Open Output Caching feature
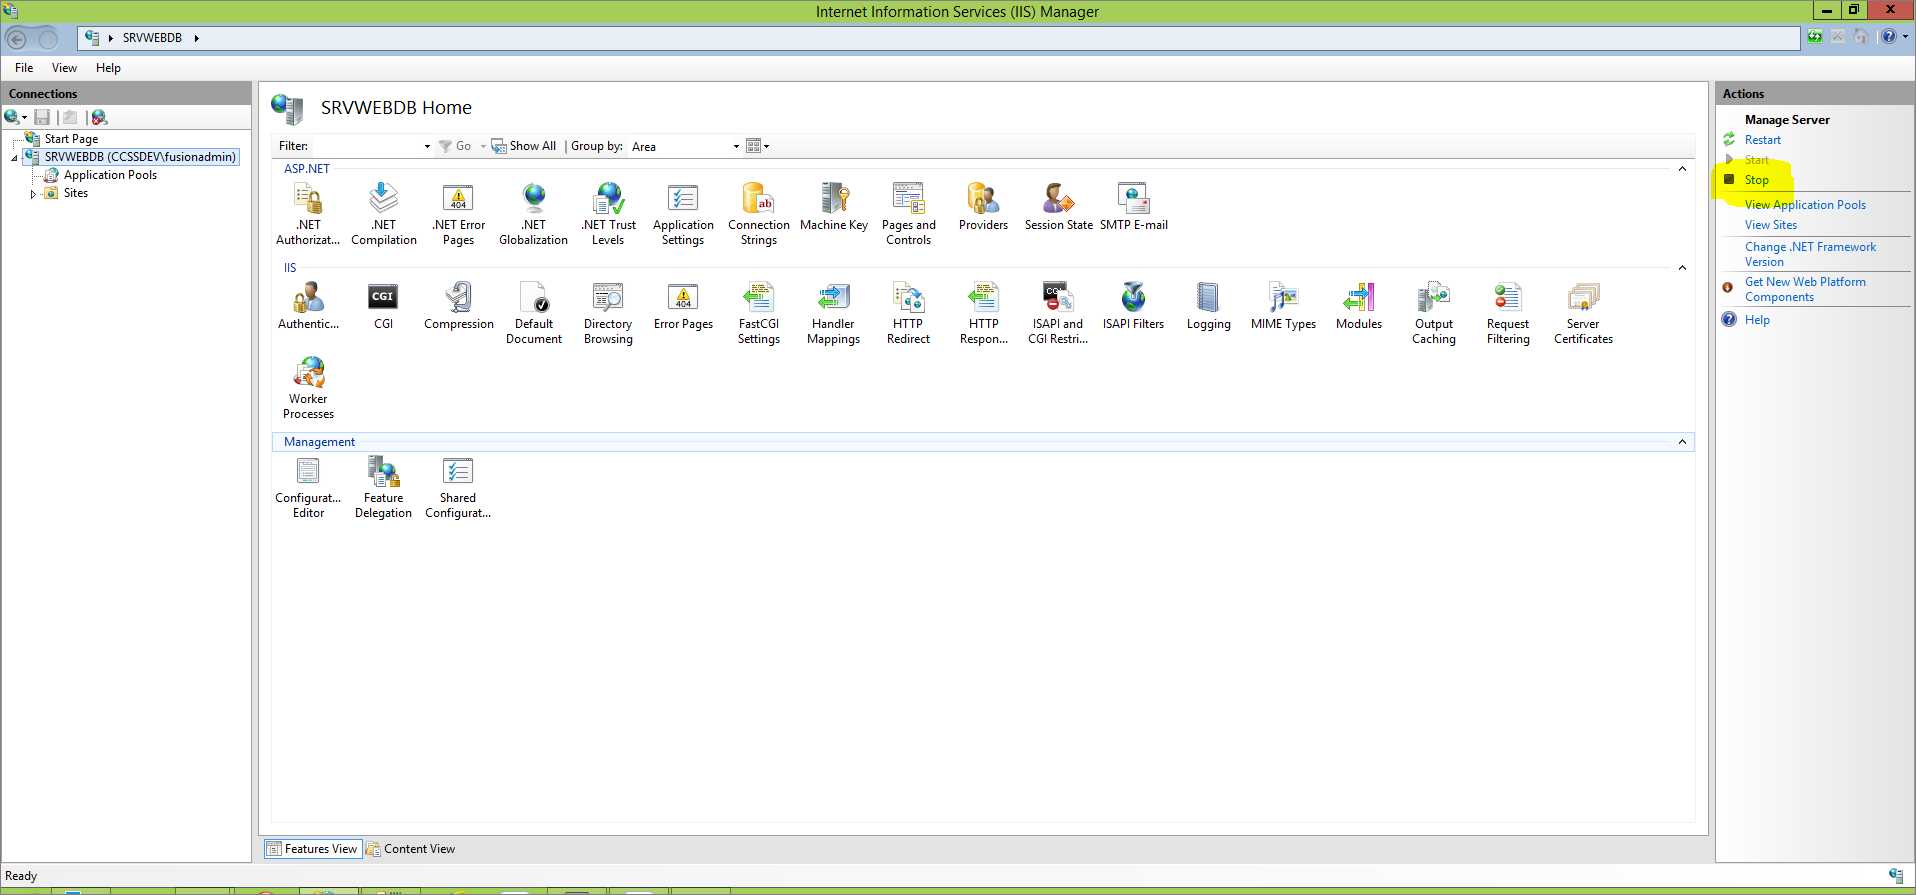1916x895 pixels. (1434, 313)
